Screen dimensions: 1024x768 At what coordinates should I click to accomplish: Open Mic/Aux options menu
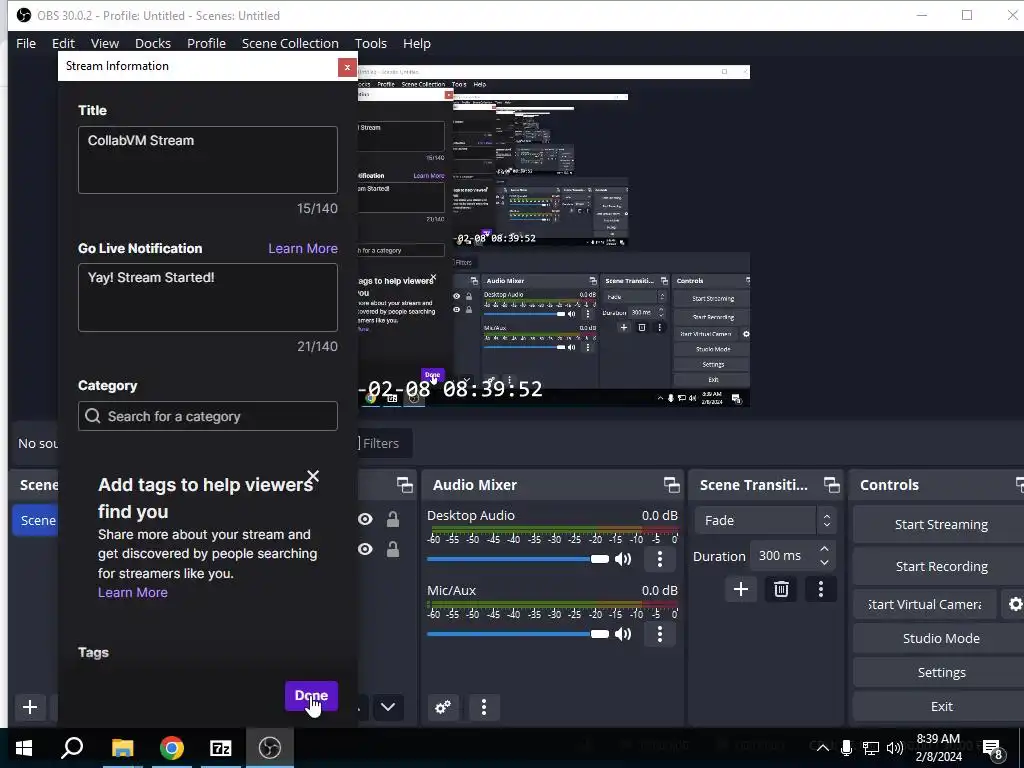tap(660, 634)
